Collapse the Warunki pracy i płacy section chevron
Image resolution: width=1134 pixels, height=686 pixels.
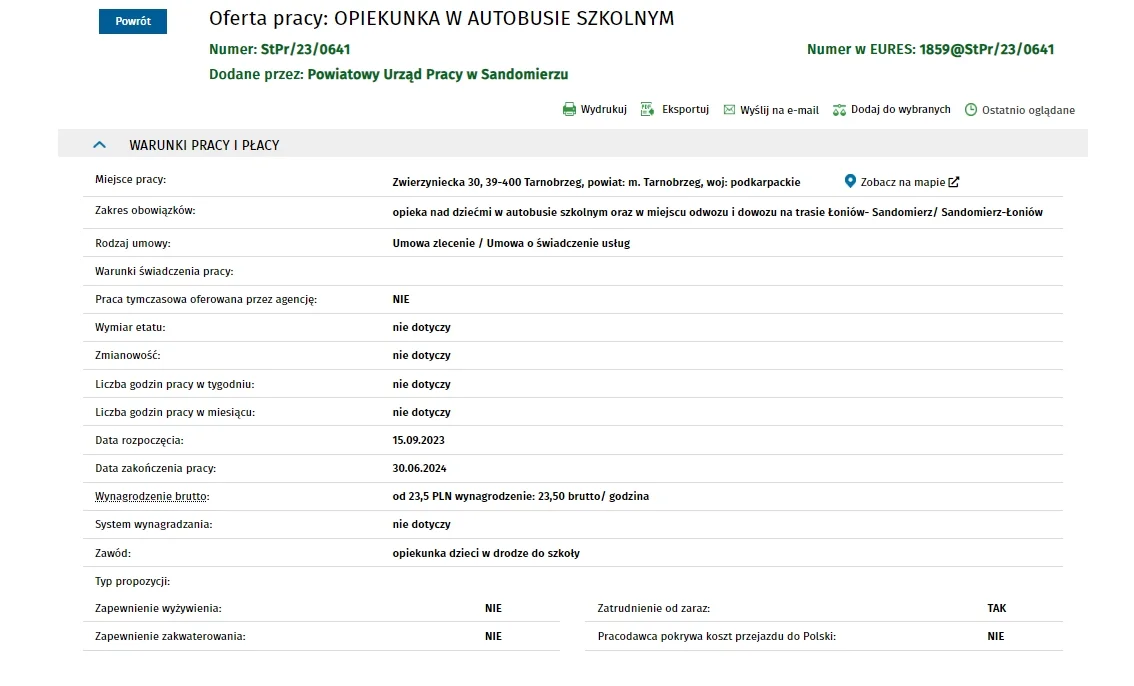(x=100, y=145)
